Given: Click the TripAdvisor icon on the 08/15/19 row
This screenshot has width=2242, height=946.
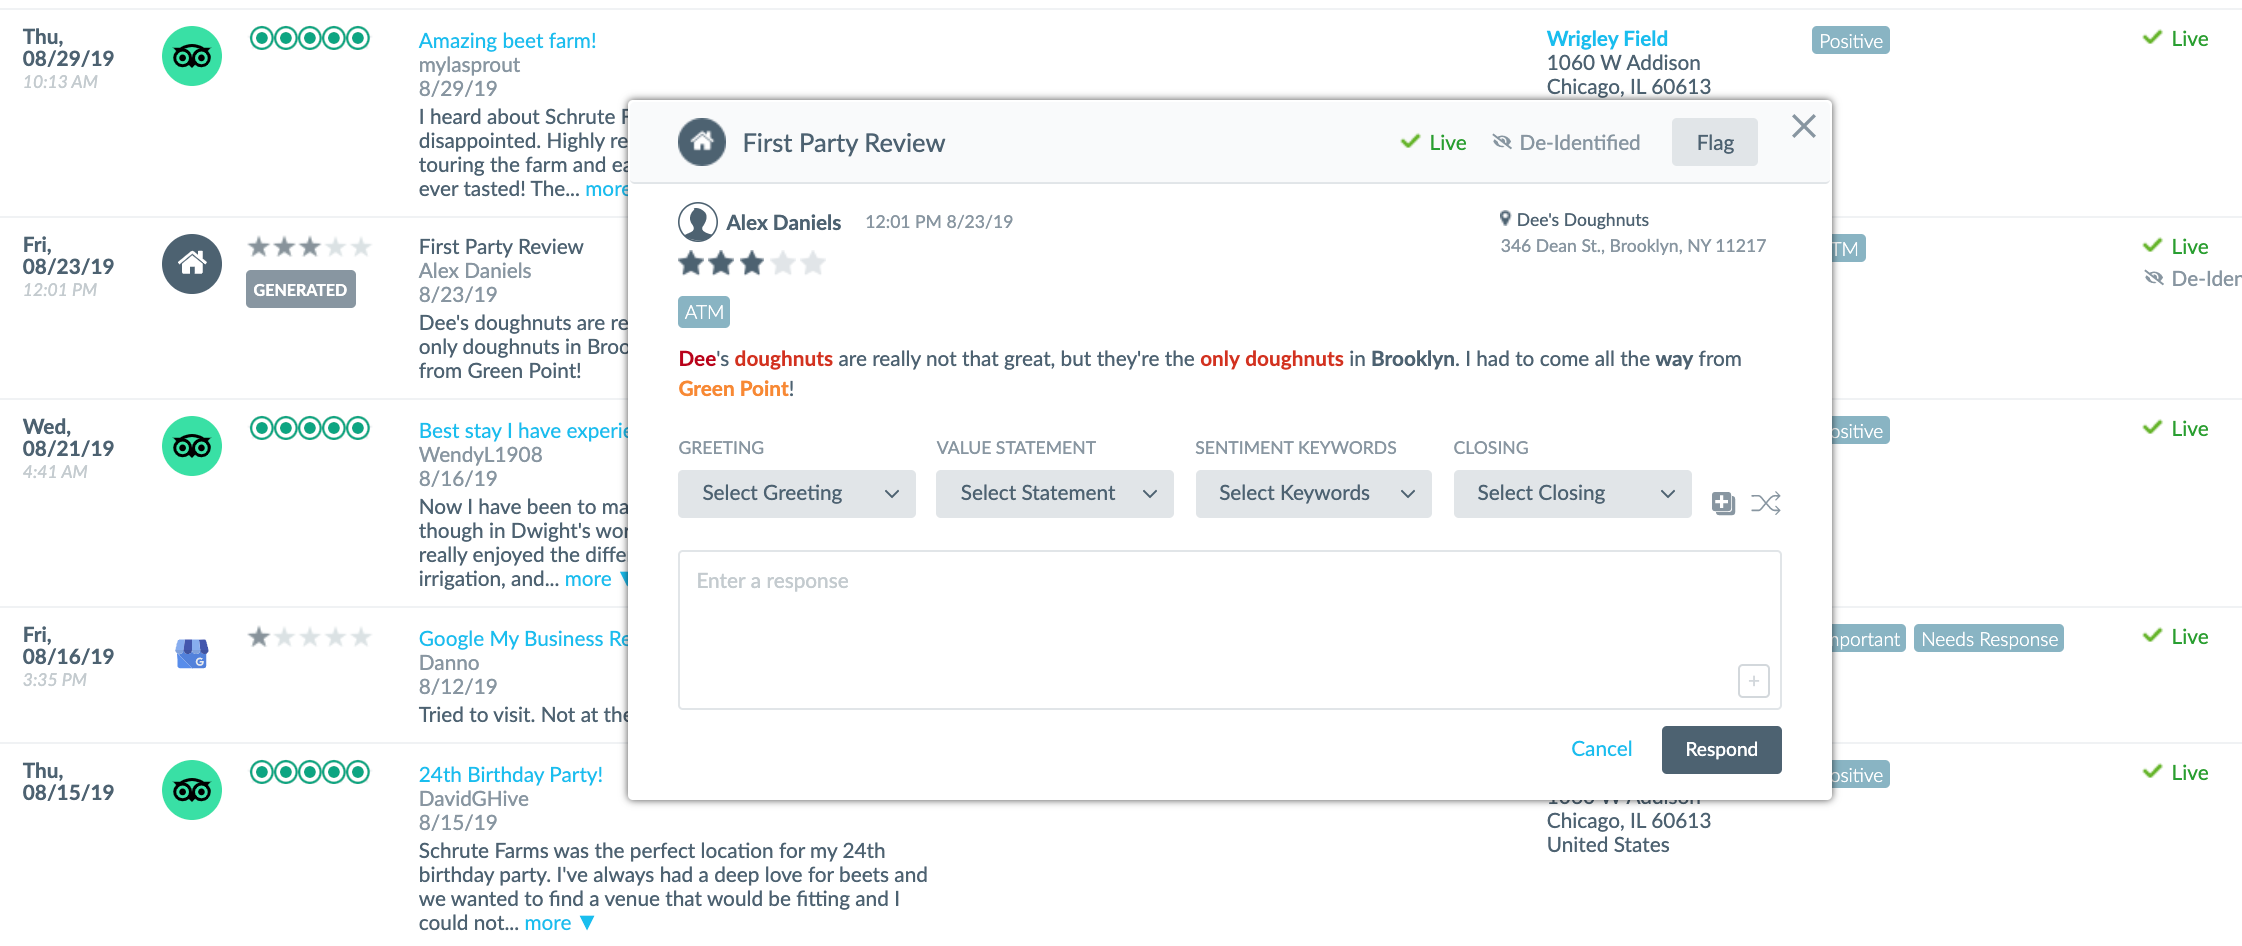Looking at the screenshot, I should tap(192, 790).
